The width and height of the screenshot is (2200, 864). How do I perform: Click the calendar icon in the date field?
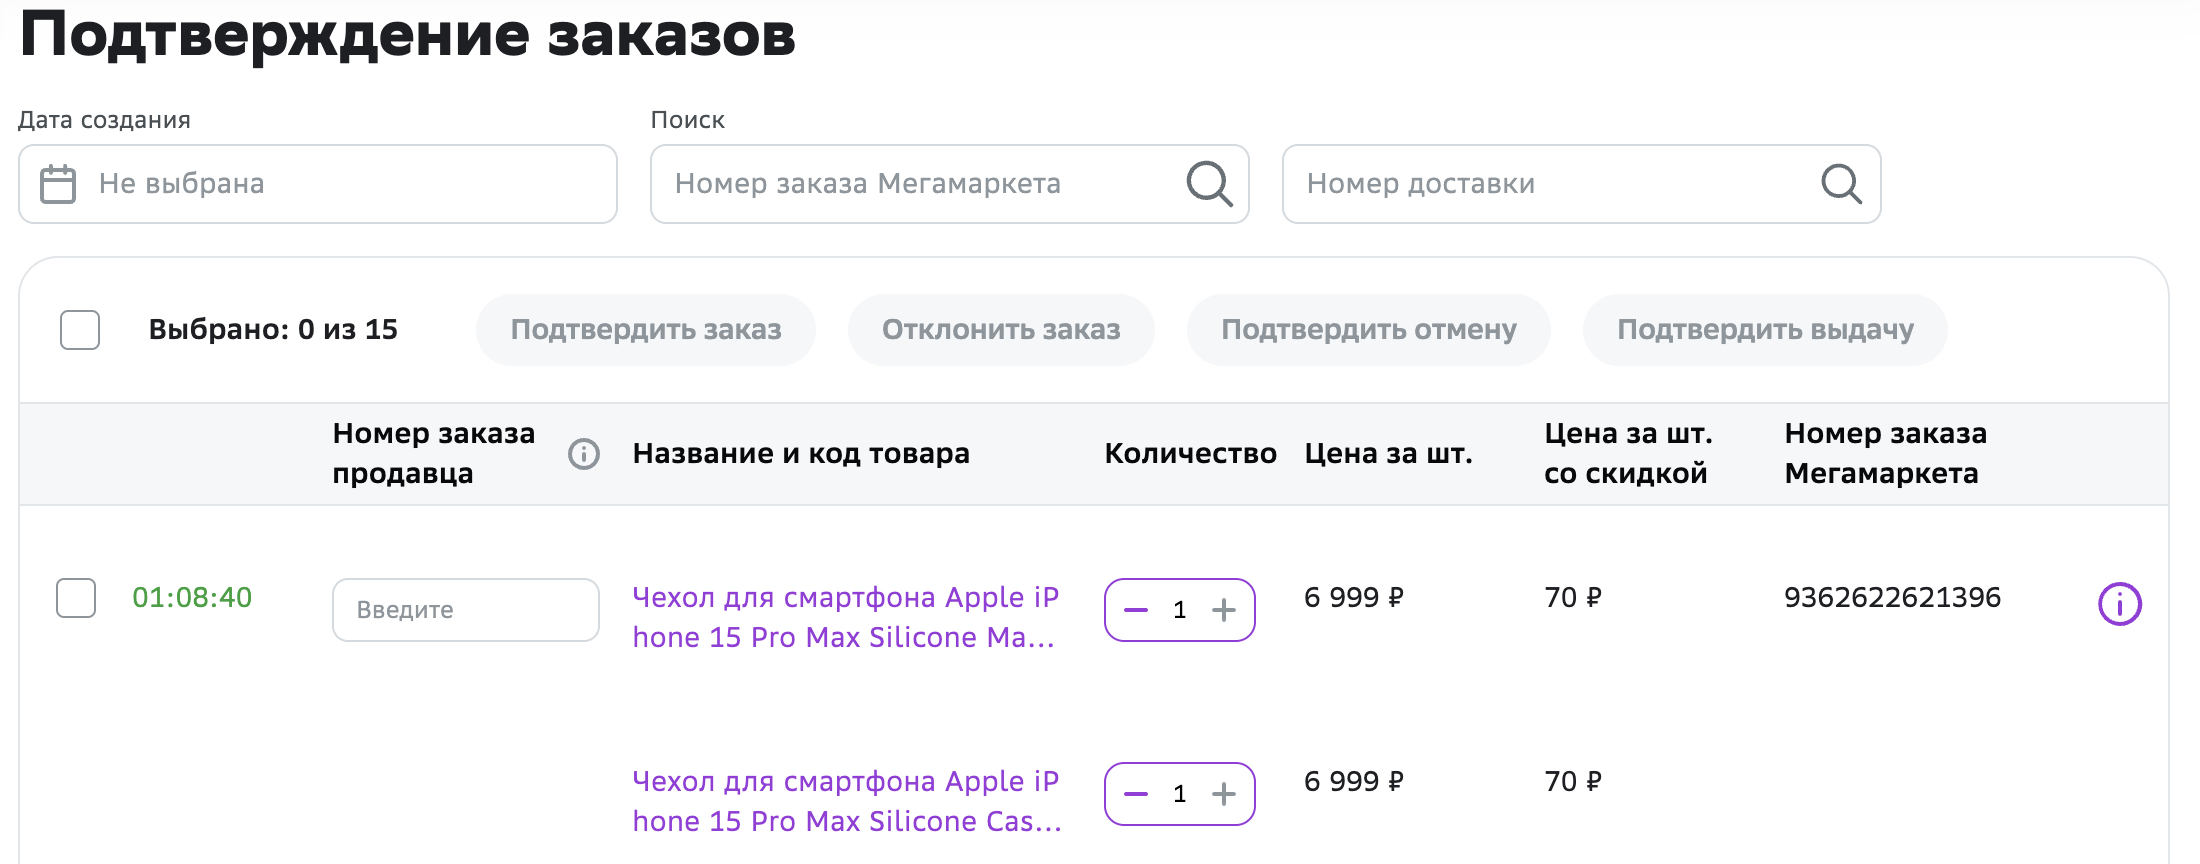coord(58,184)
